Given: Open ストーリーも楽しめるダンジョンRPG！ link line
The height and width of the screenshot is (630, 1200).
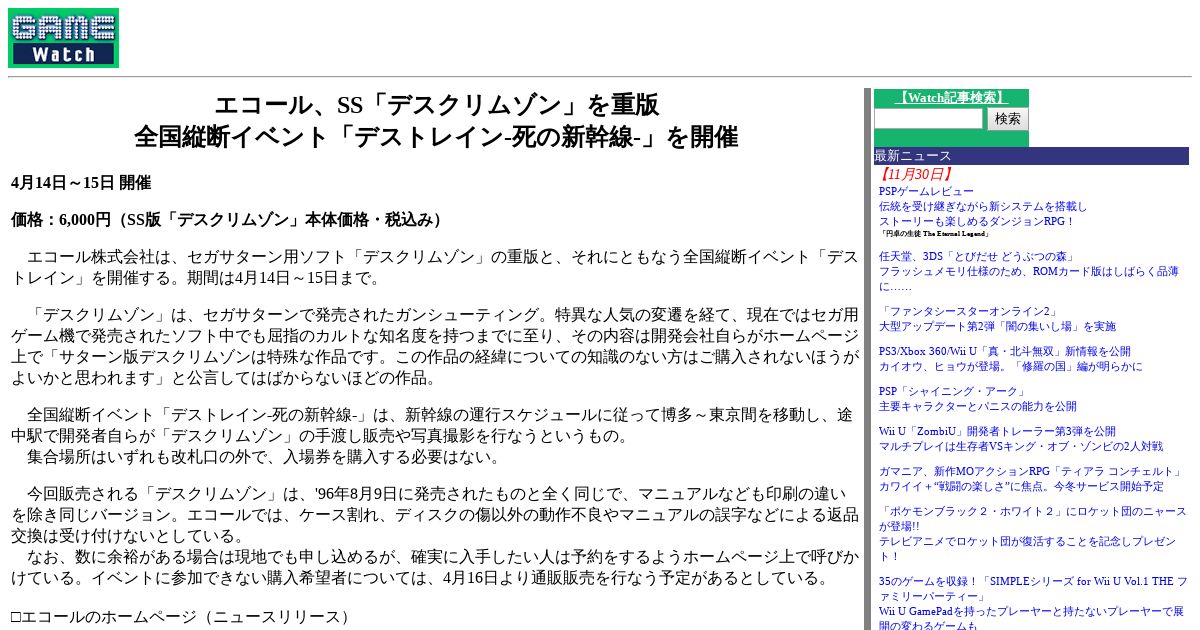Looking at the screenshot, I should click(977, 221).
